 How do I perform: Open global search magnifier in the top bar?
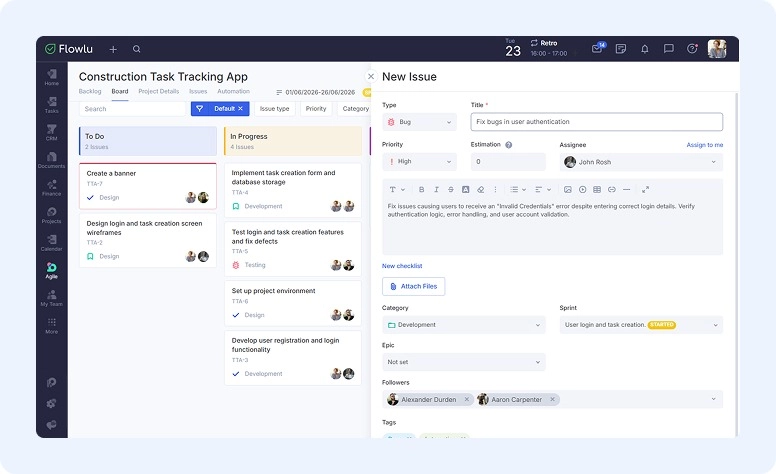137,49
